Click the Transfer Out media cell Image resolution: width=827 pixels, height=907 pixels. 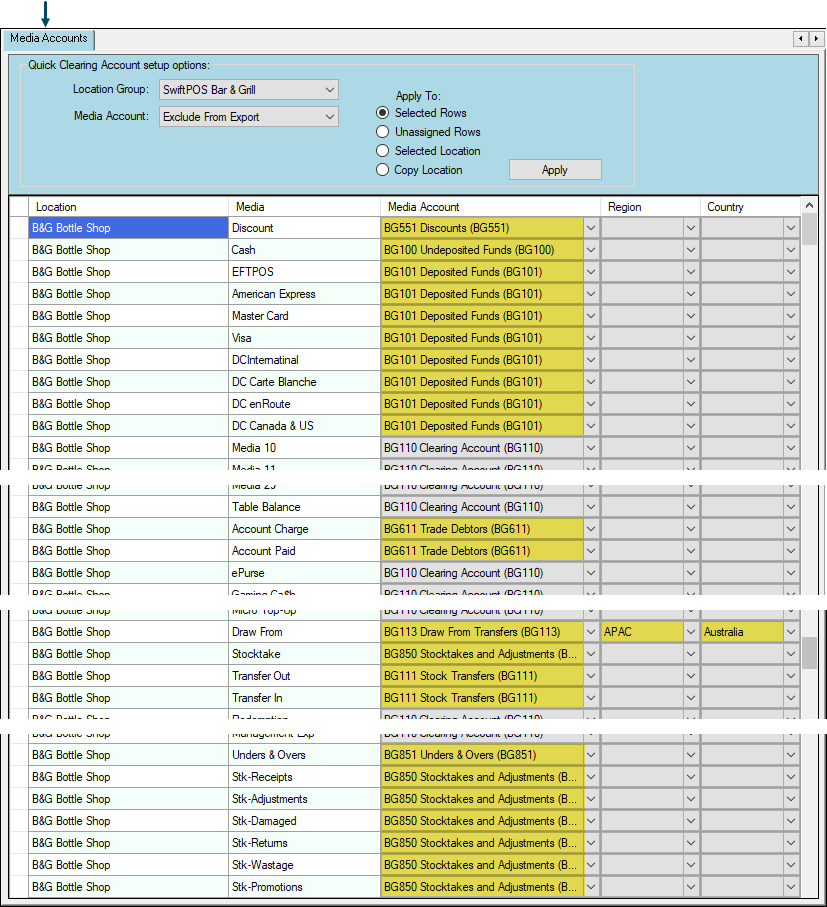pyautogui.click(x=304, y=676)
